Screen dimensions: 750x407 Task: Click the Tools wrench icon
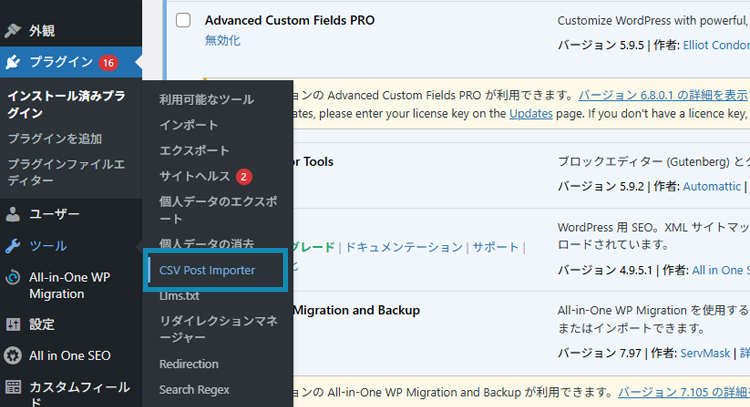pyautogui.click(x=13, y=246)
